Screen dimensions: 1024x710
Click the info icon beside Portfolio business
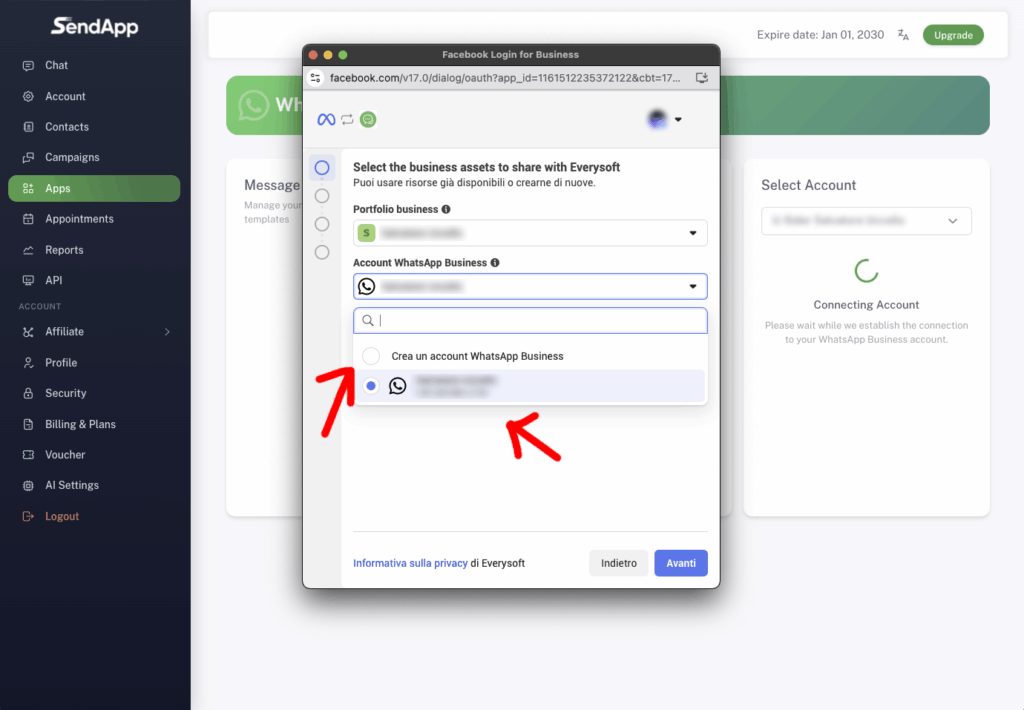point(446,210)
